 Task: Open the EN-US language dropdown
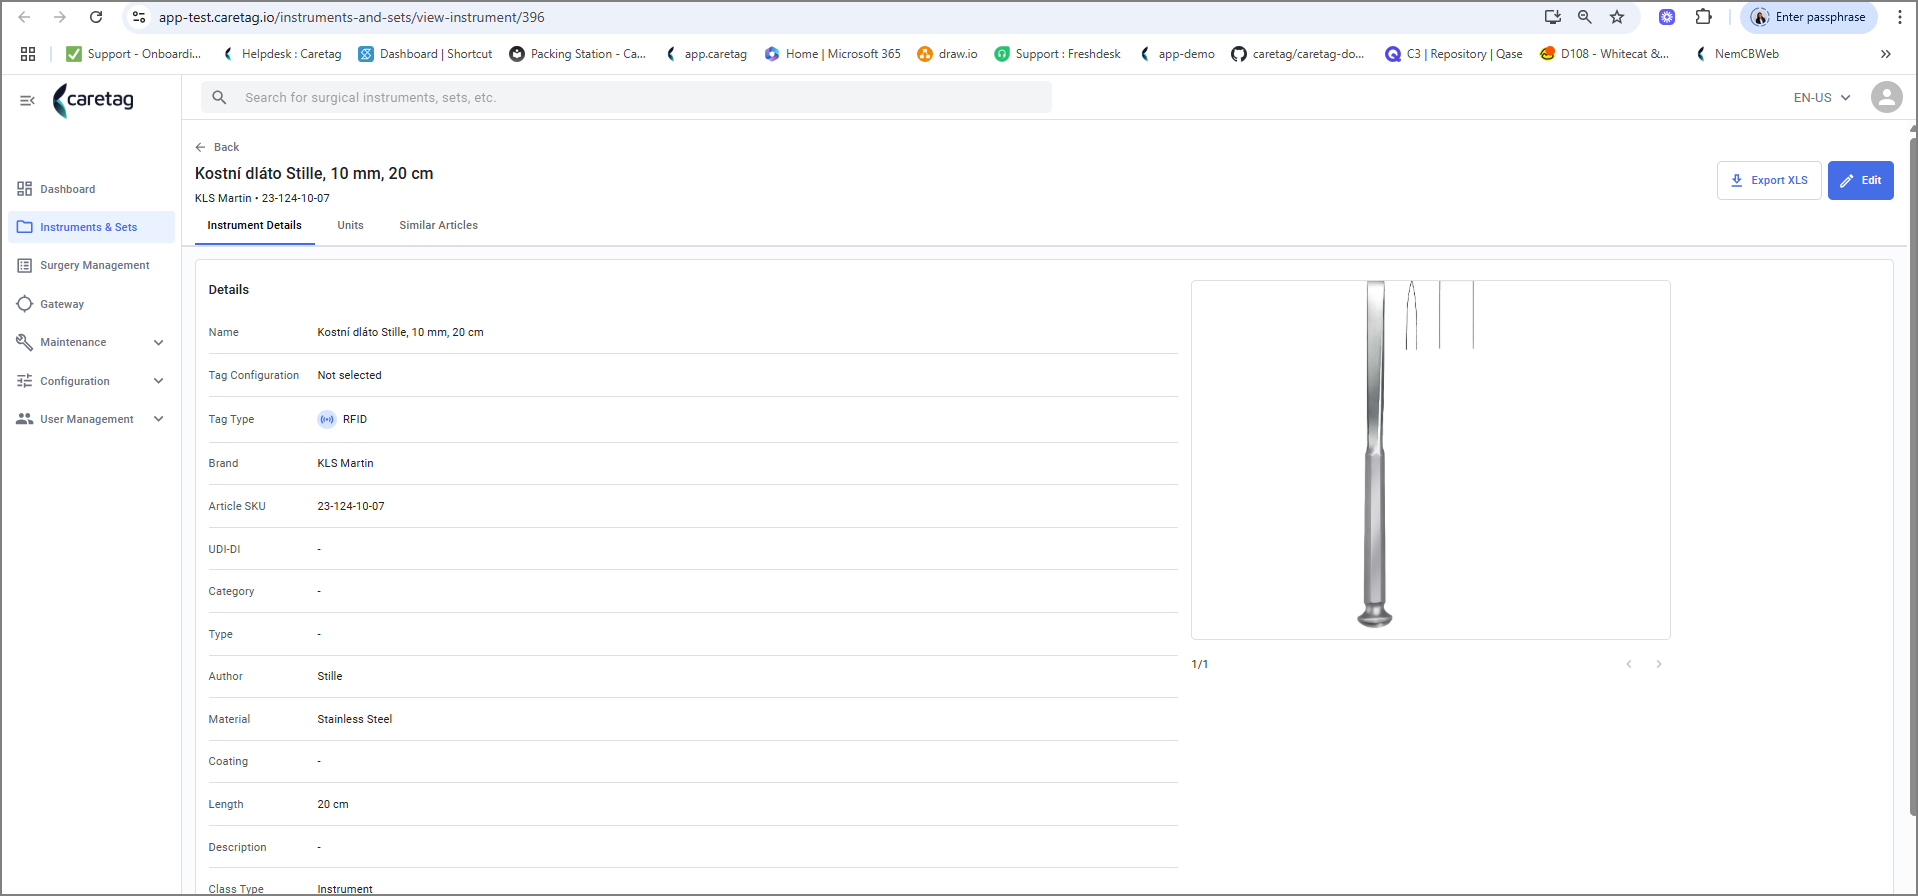tap(1822, 97)
